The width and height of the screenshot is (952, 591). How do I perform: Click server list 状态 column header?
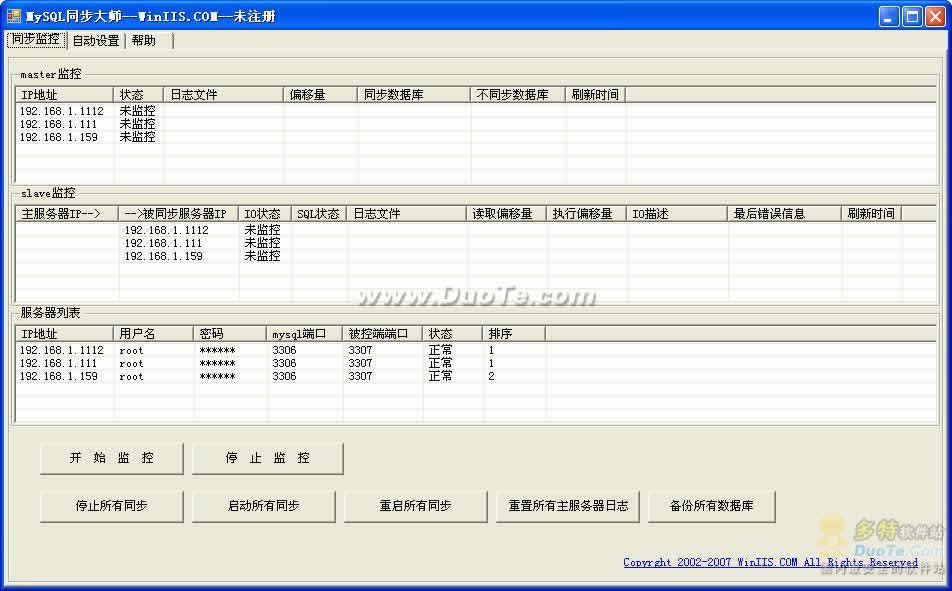click(x=452, y=334)
